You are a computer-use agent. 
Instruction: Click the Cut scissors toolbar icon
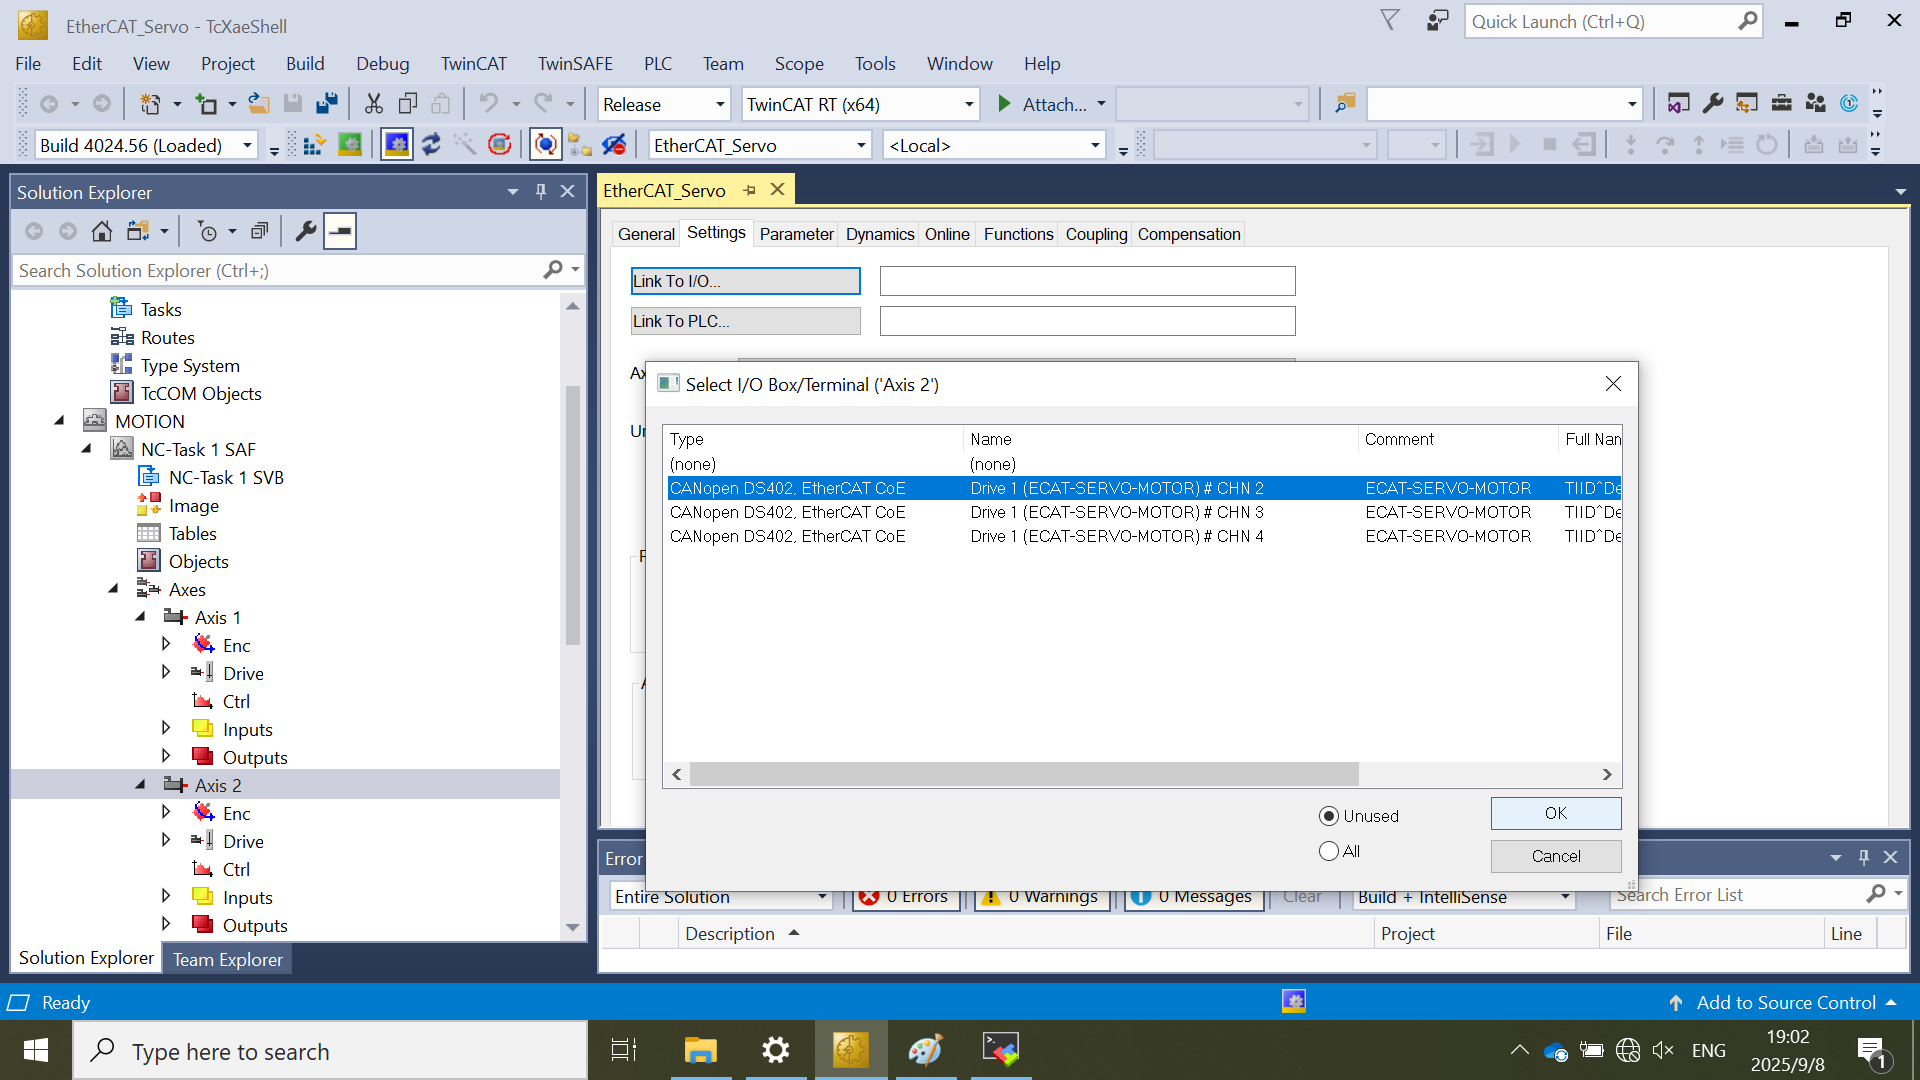373,104
